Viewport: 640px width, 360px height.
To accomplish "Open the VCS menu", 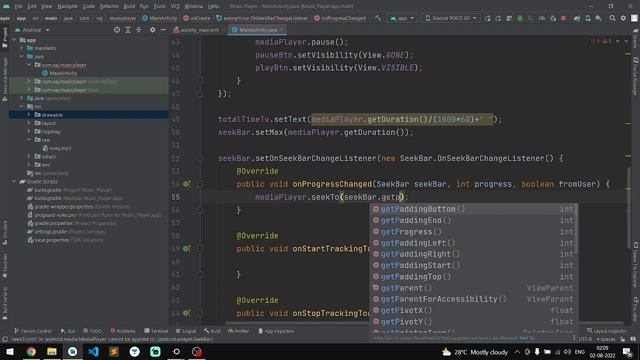I will click(175, 6).
